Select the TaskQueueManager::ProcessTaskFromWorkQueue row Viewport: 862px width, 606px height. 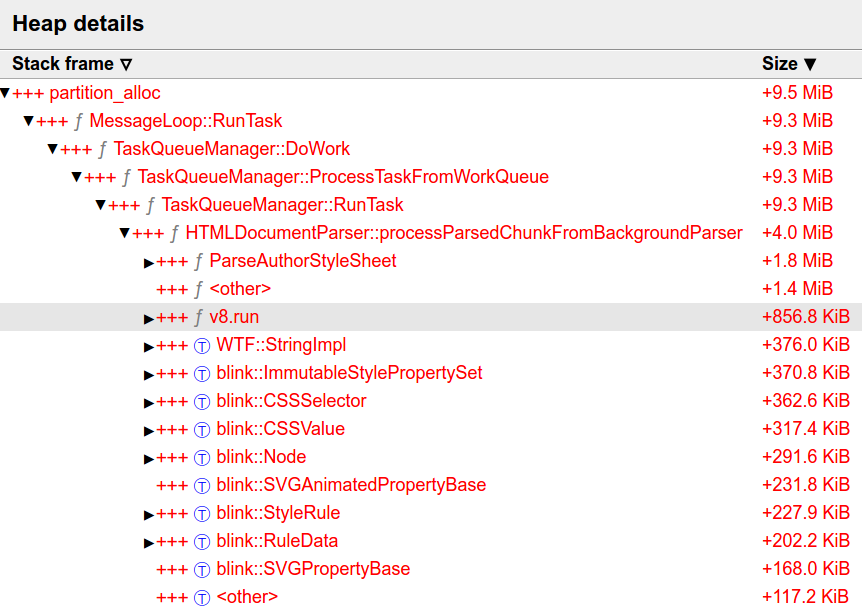pyautogui.click(x=343, y=177)
